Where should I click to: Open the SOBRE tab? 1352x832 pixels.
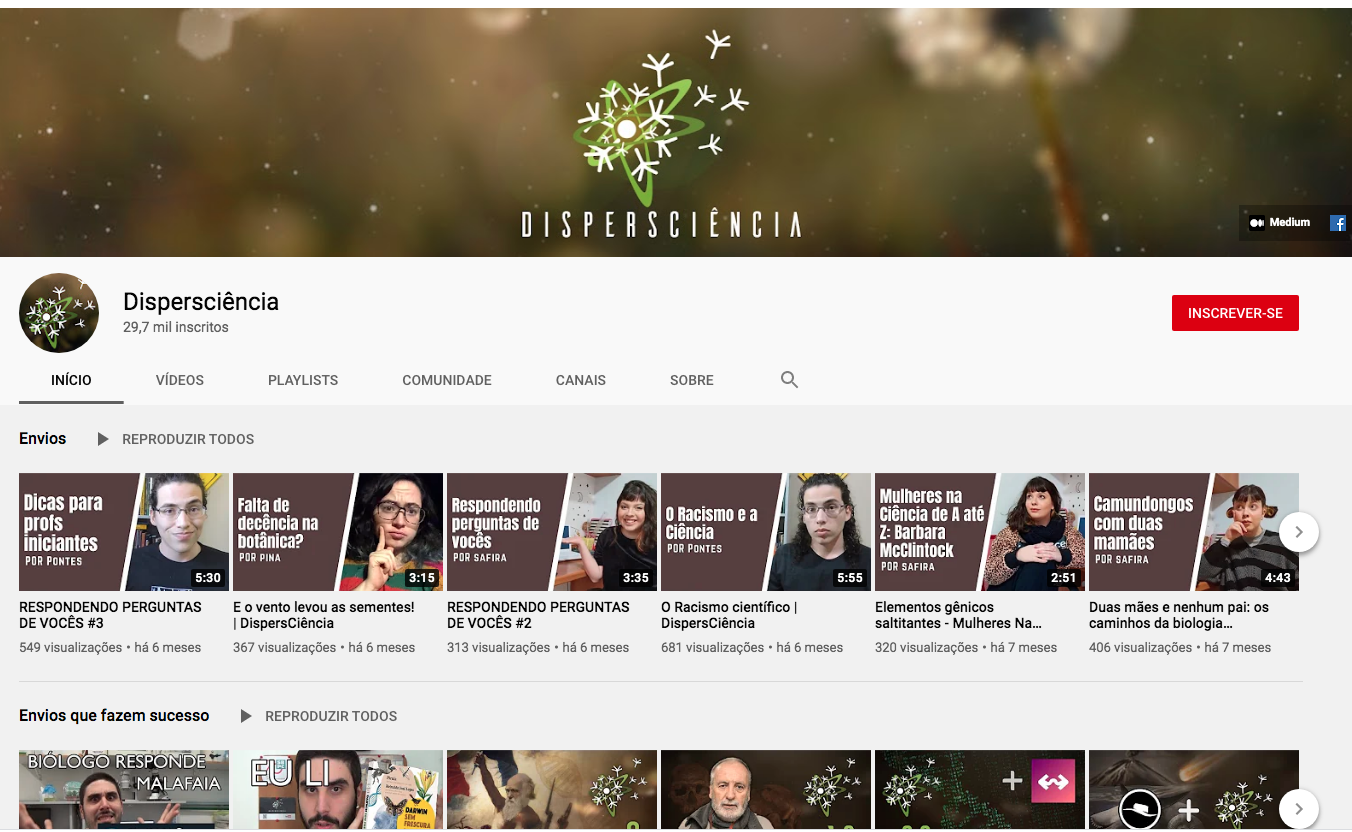click(x=692, y=380)
